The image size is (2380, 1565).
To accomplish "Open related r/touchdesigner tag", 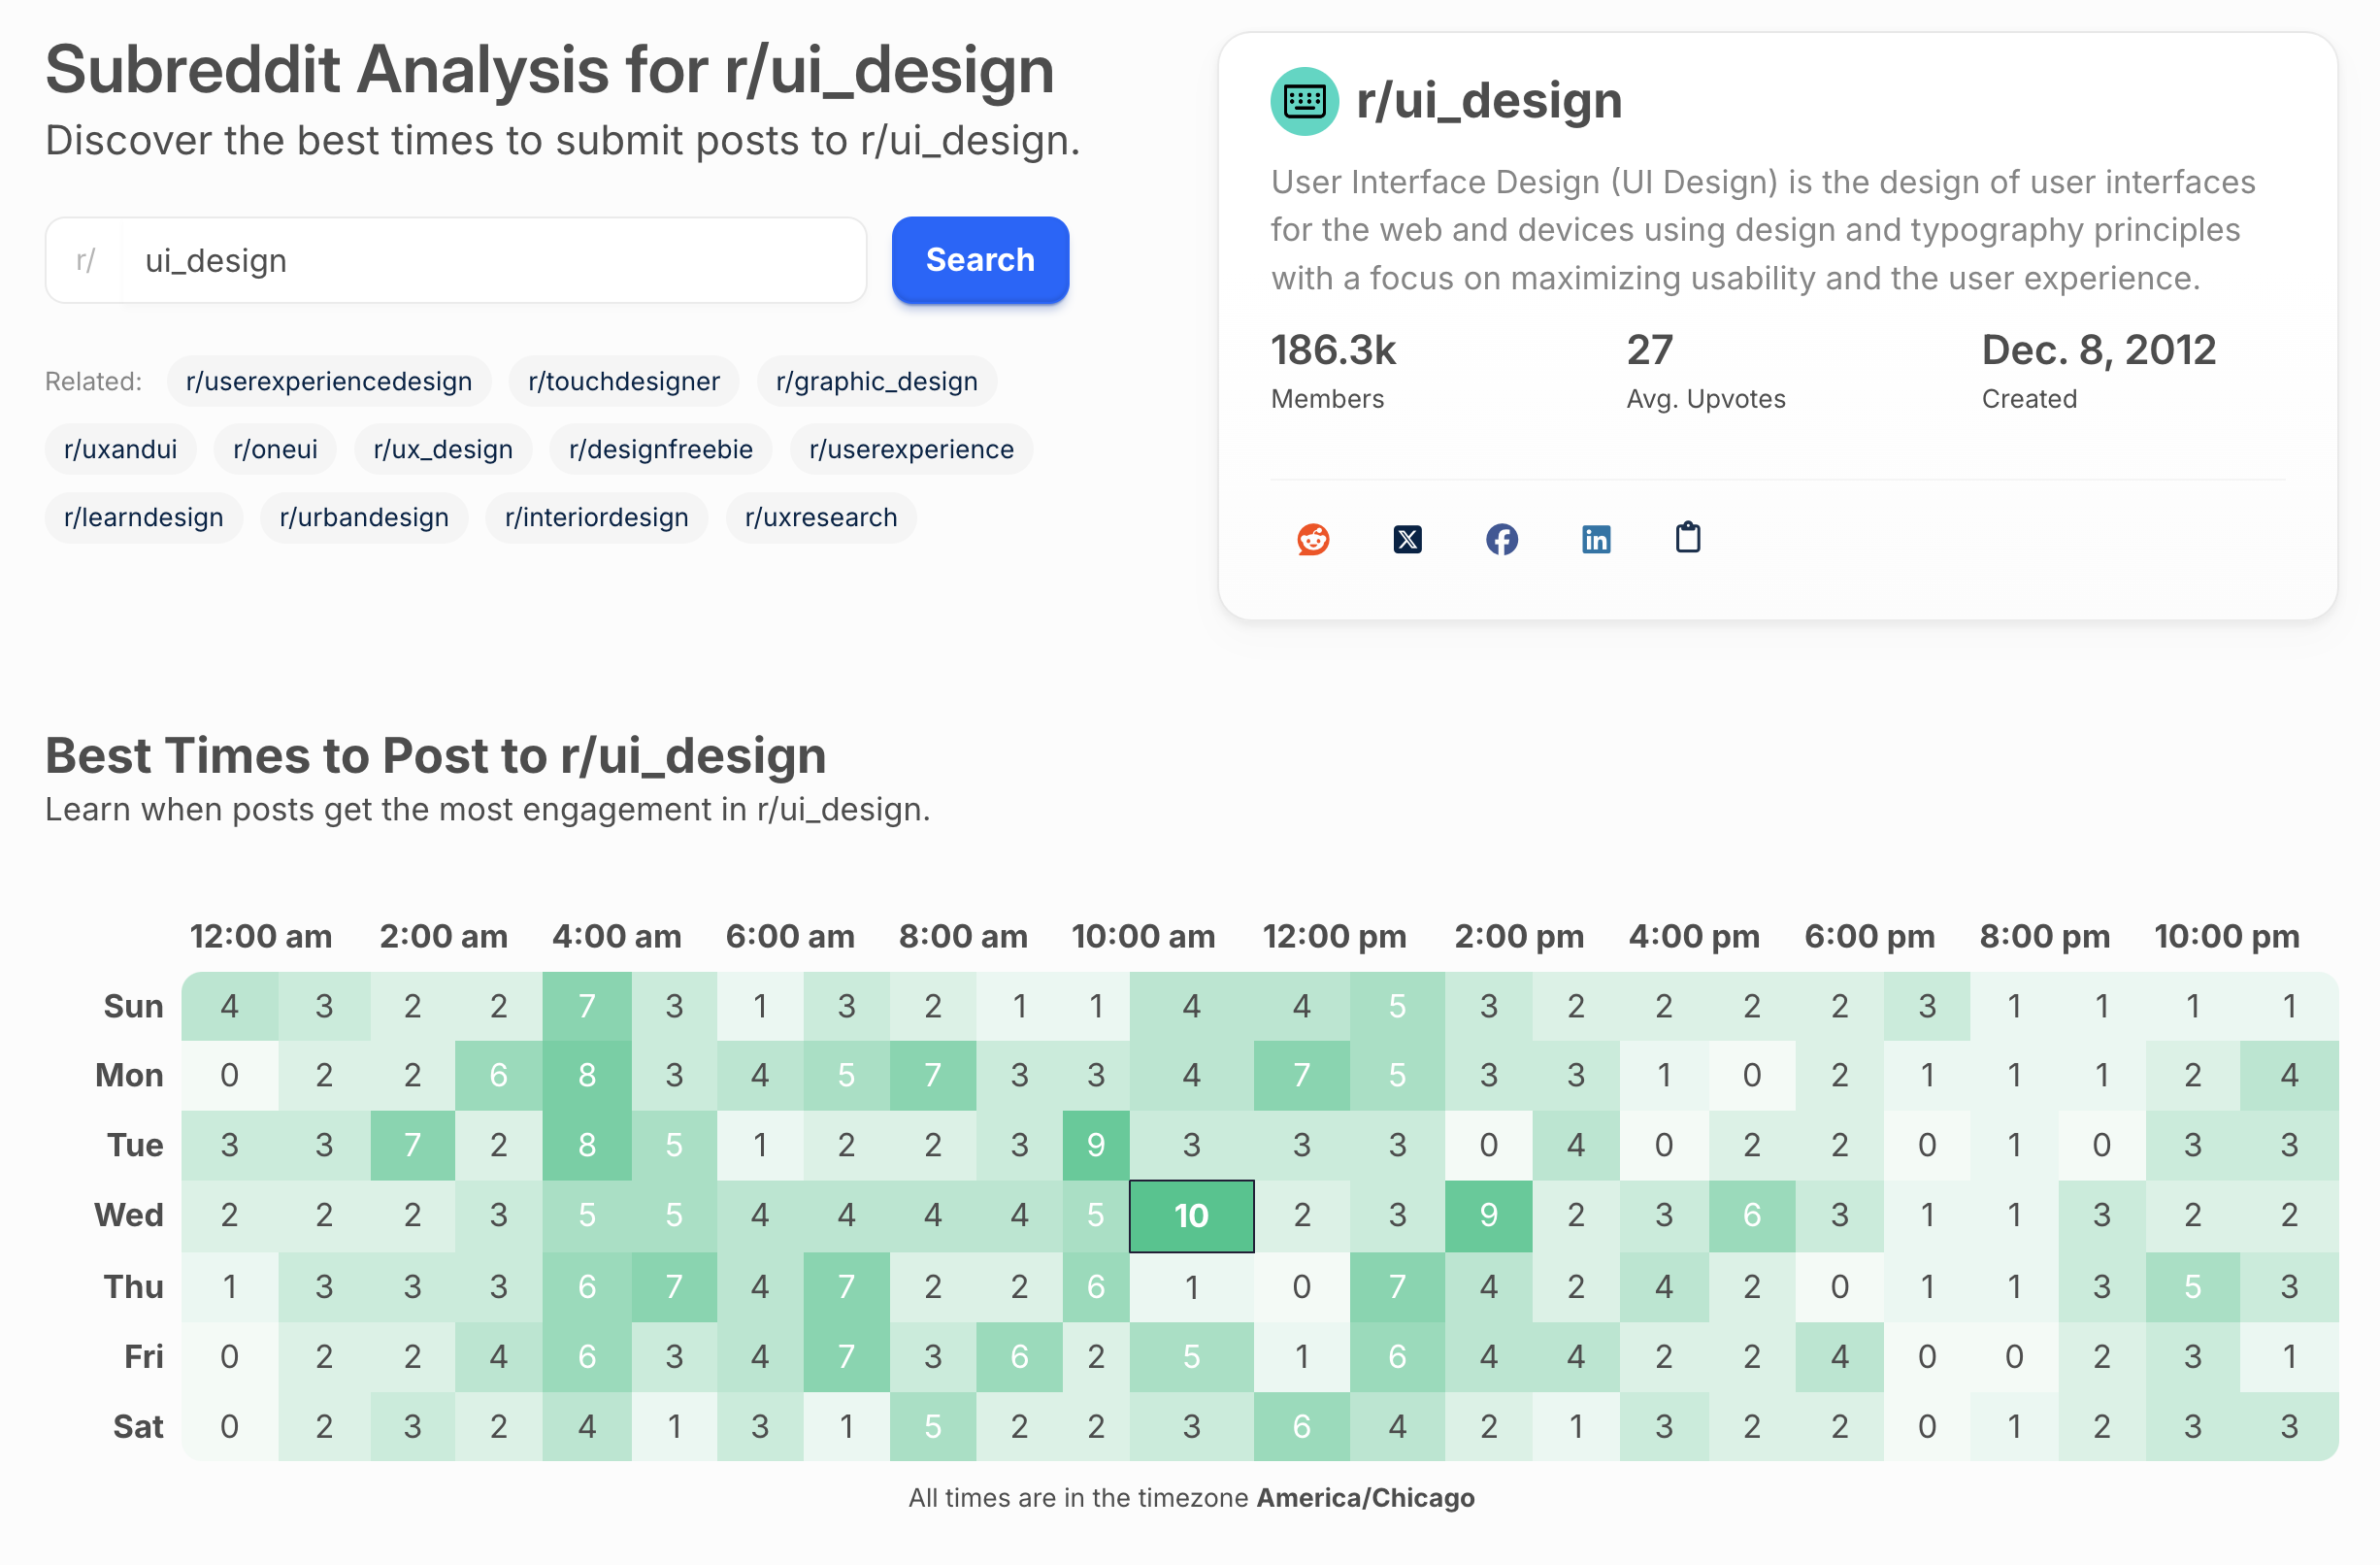I will (x=623, y=381).
